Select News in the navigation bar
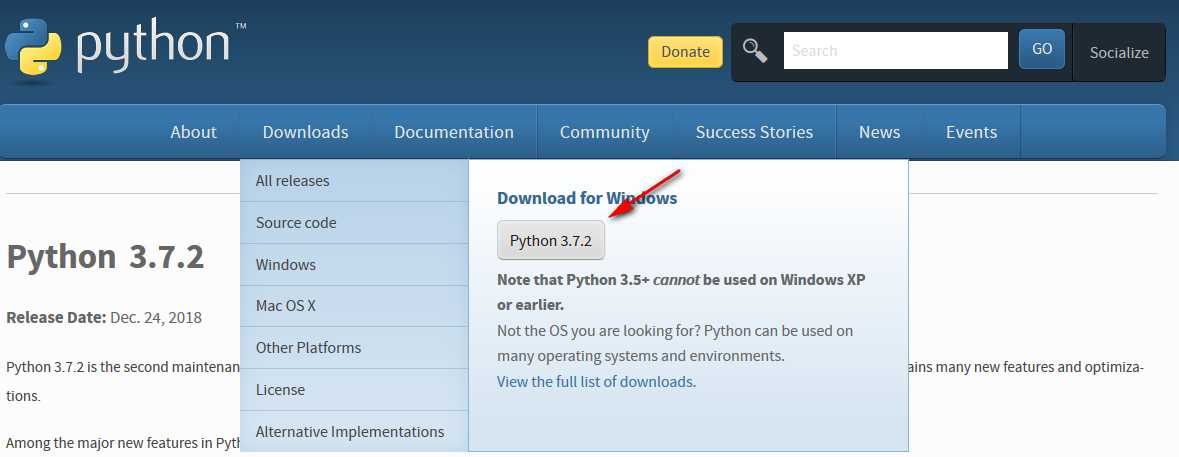1179x457 pixels. [879, 132]
